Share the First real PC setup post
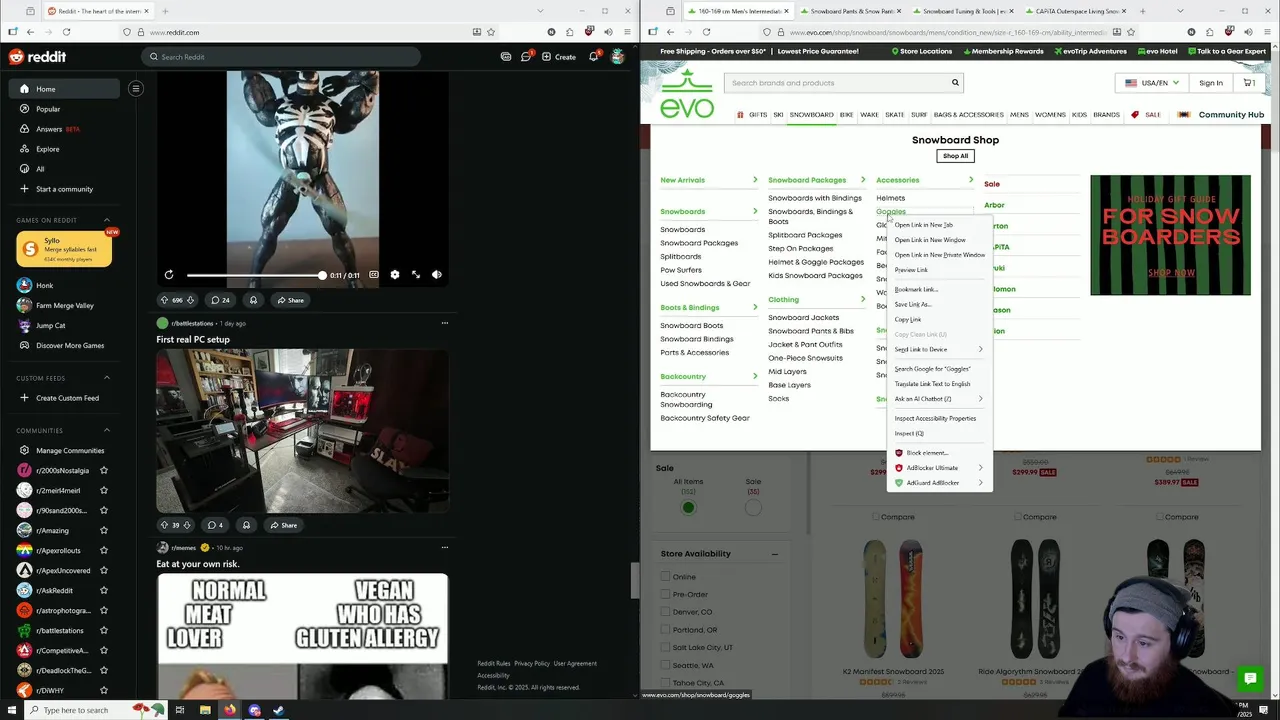Screen dimensions: 1280x720 coord(283,525)
